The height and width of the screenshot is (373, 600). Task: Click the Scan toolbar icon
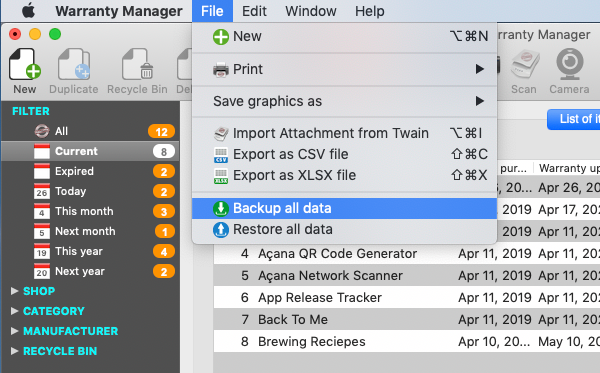point(524,64)
